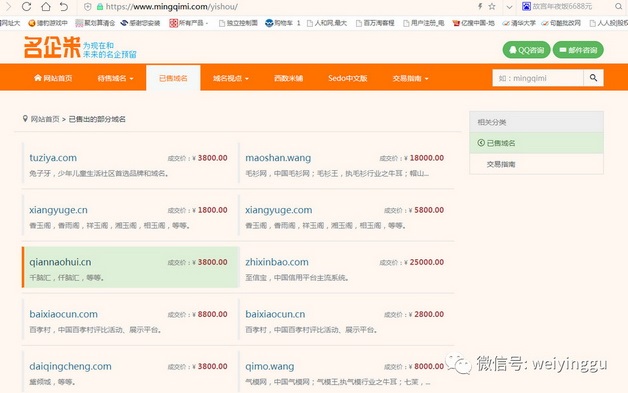This screenshot has height=393, width=628.
Task: Click the mingqimi search input field
Action: coord(538,78)
